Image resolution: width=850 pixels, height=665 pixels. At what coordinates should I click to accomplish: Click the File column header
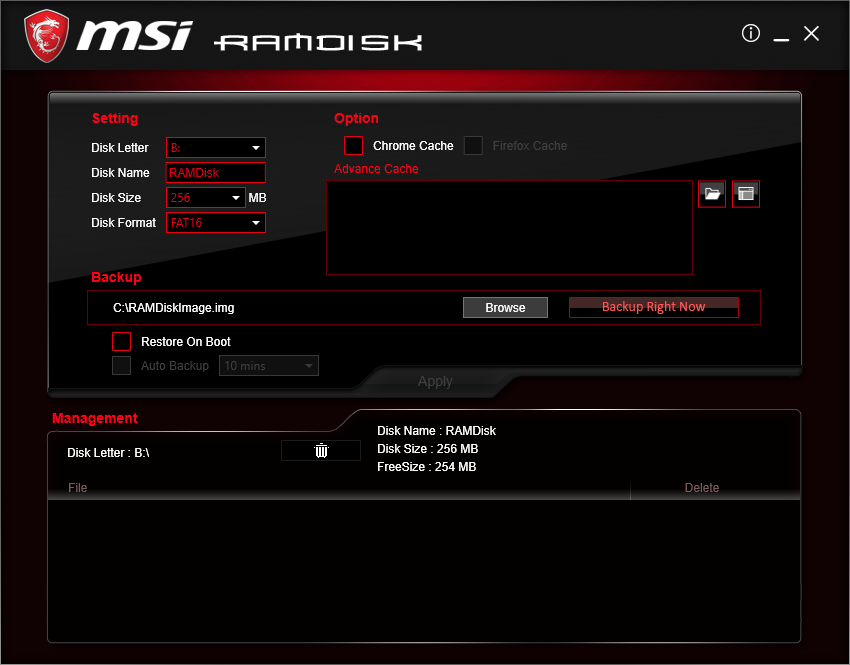tap(78, 488)
